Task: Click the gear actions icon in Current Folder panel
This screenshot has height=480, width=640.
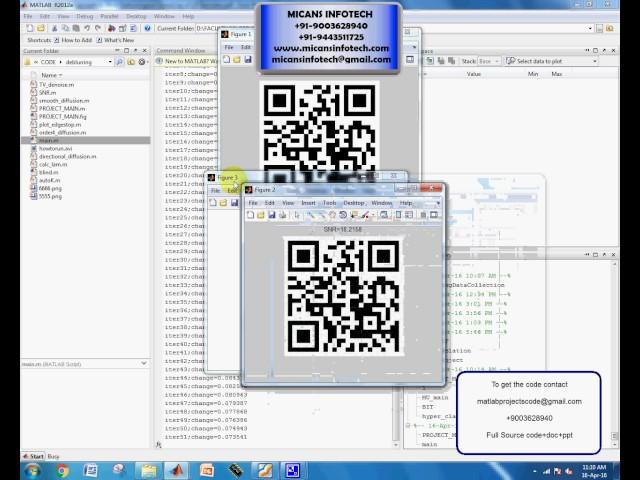Action: click(141, 62)
